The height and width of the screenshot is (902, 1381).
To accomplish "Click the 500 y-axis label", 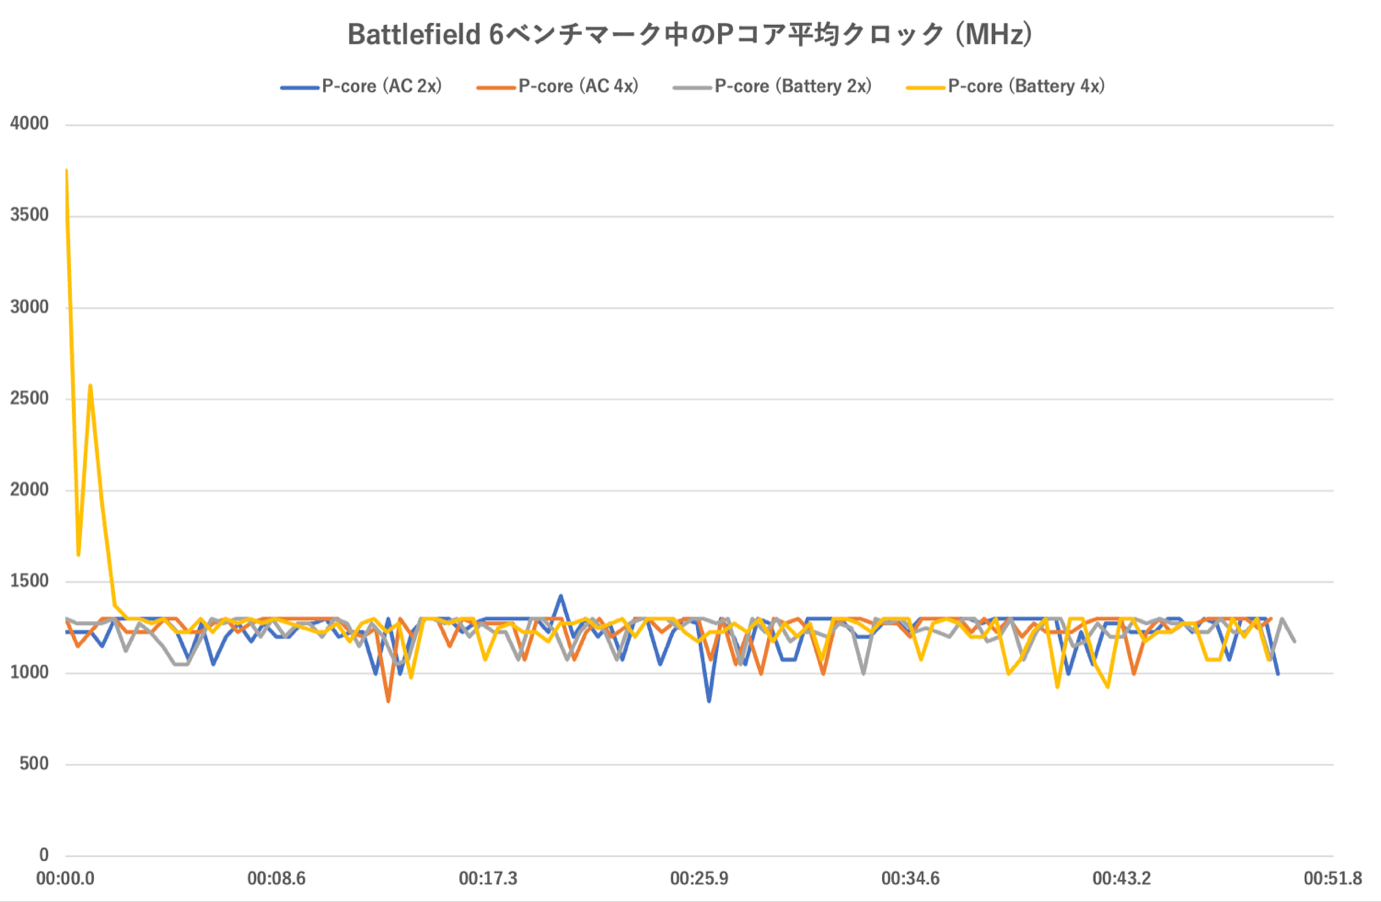I will click(x=33, y=764).
